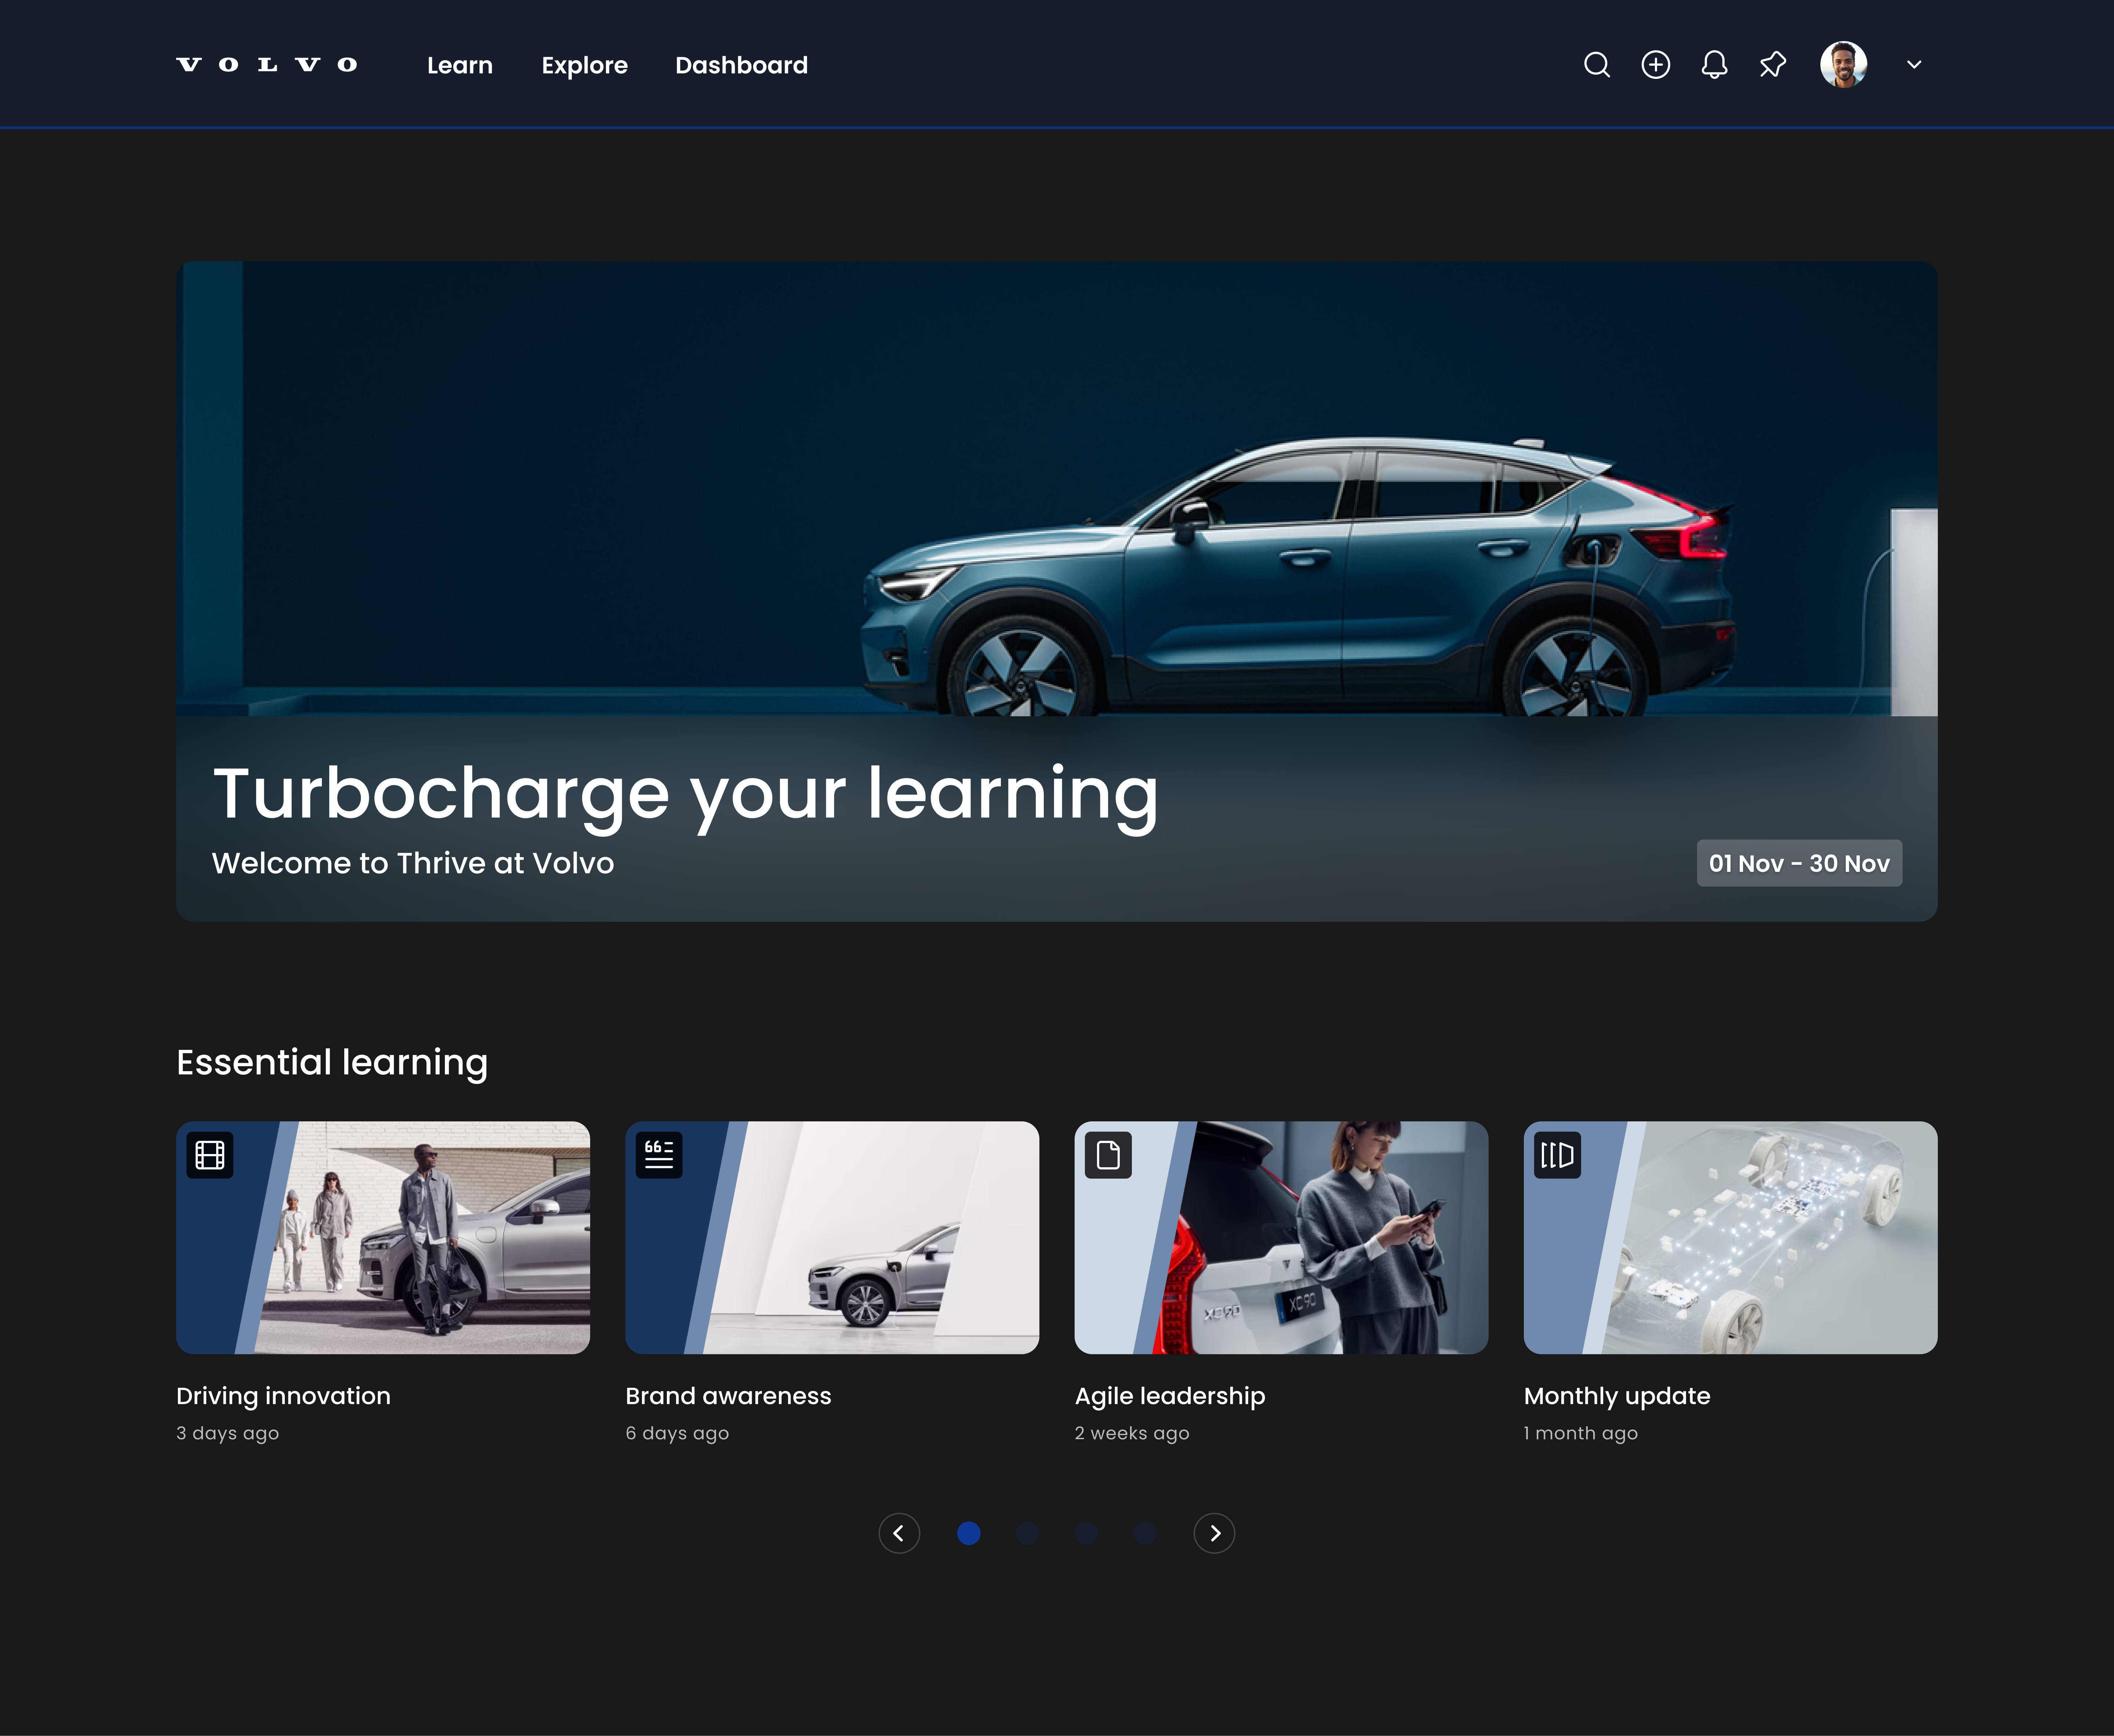Viewport: 2114px width, 1736px height.
Task: Go to next carousel page arrow
Action: (x=1214, y=1533)
